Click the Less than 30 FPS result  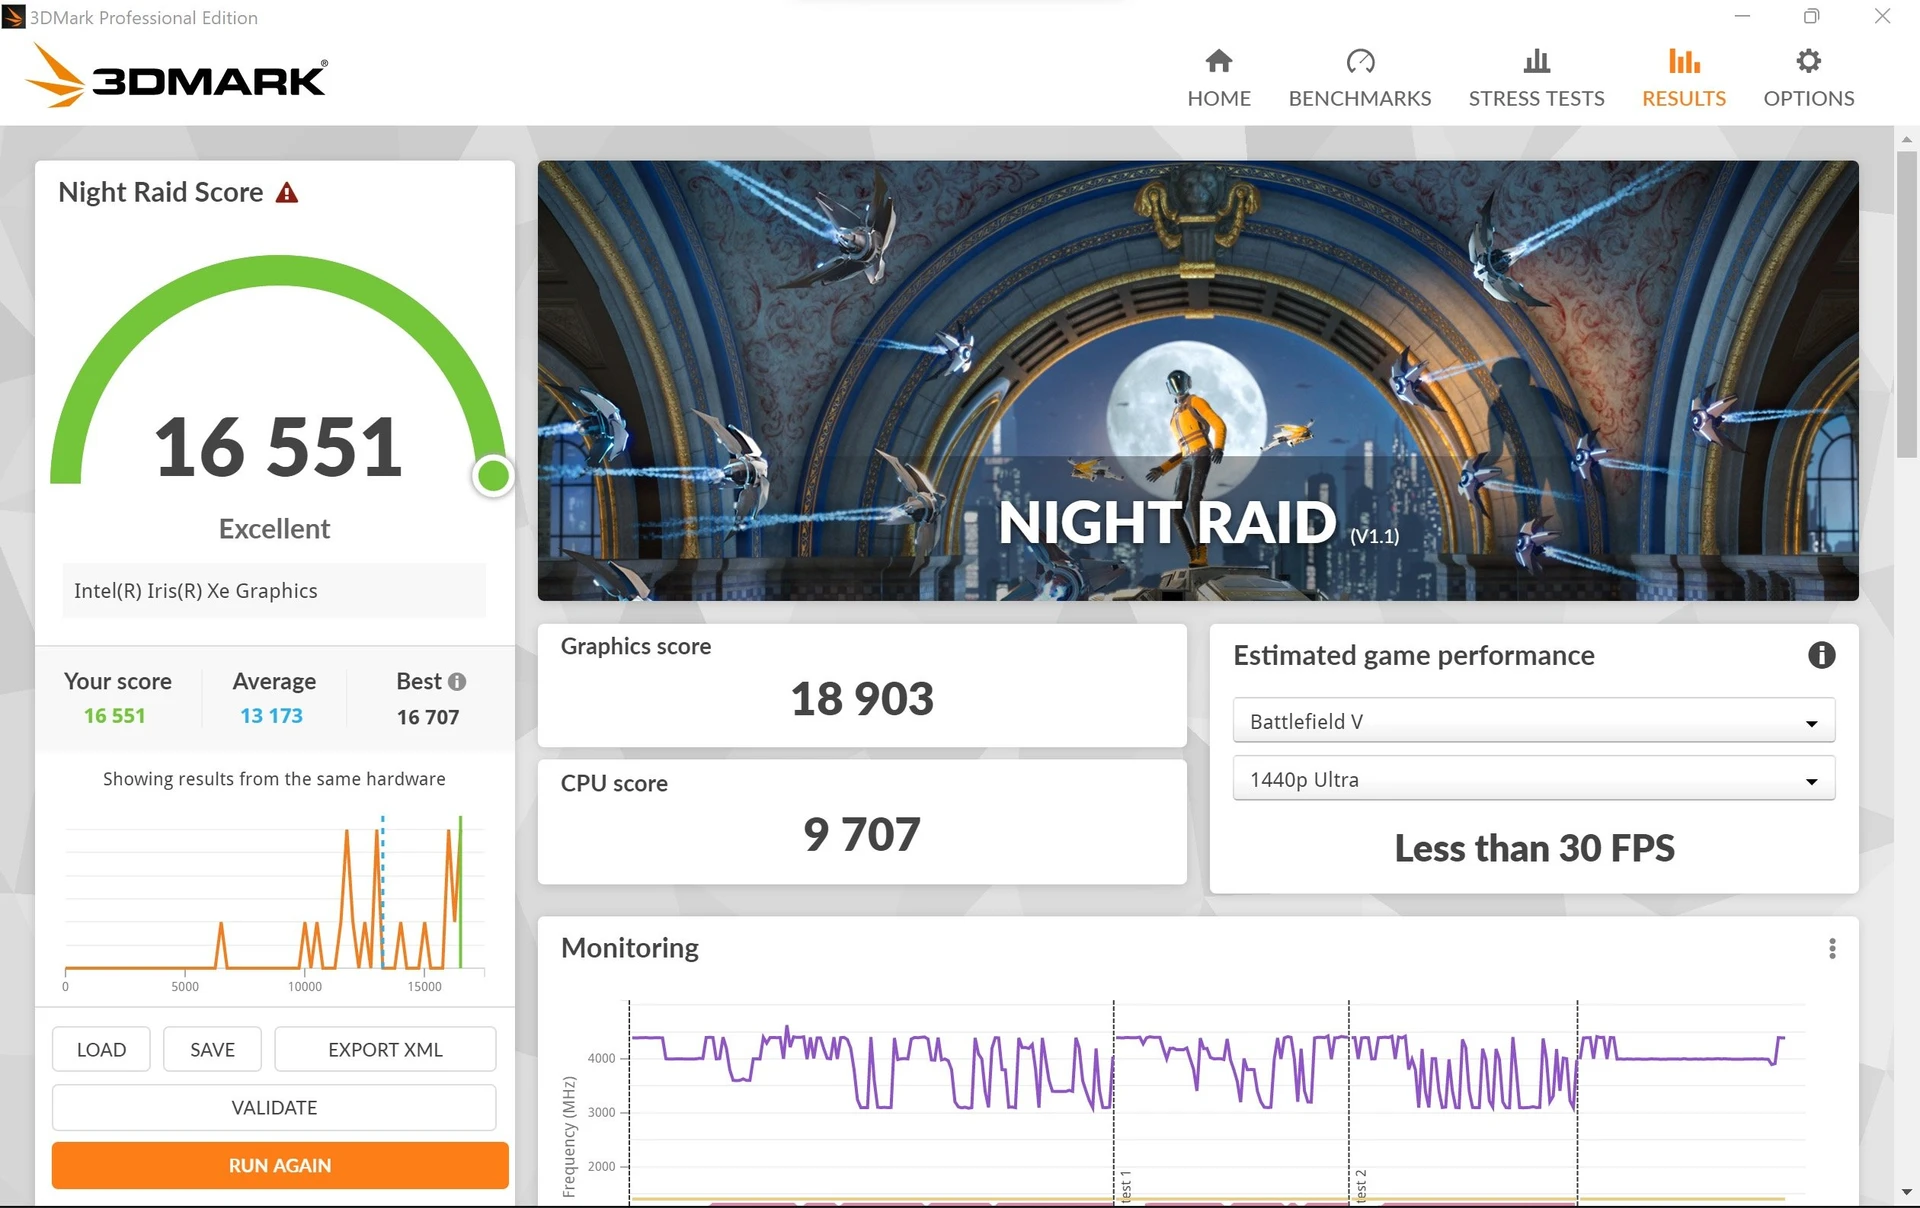pos(1534,848)
